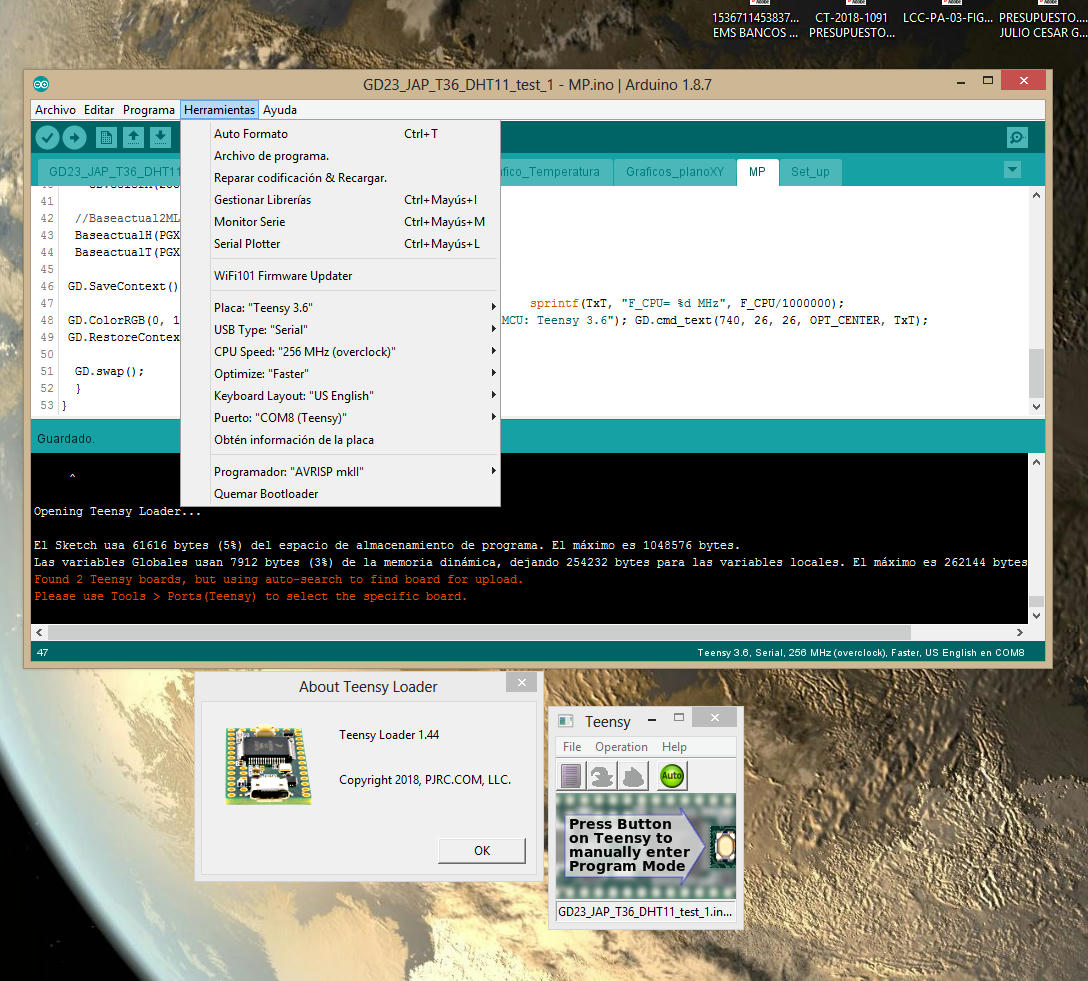Click OK in About Teensy Loader

point(482,851)
